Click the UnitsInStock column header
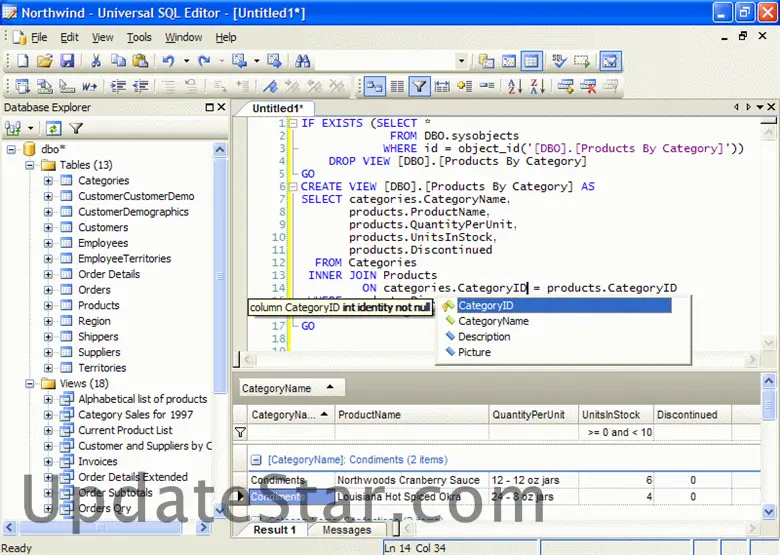The width and height of the screenshot is (780, 555). click(616, 415)
